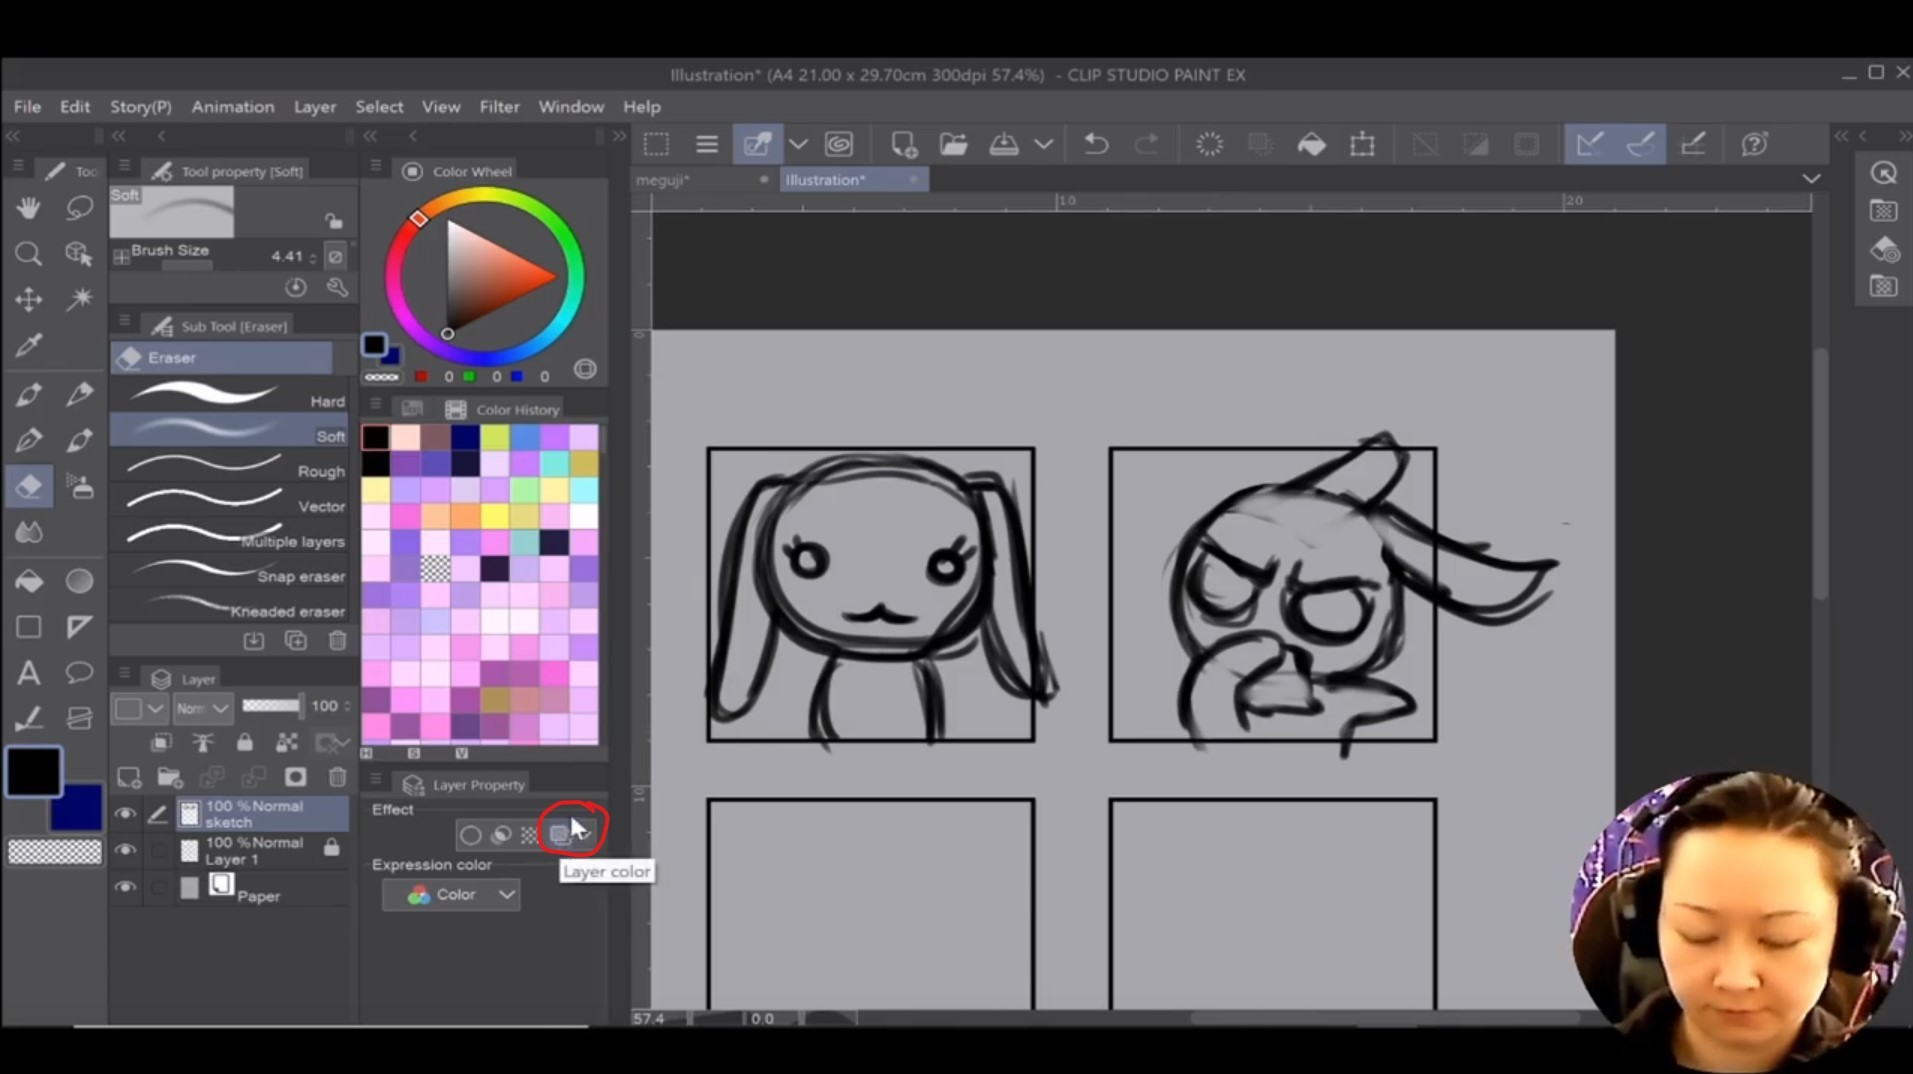
Task: Open the Filter menu
Action: coord(499,107)
